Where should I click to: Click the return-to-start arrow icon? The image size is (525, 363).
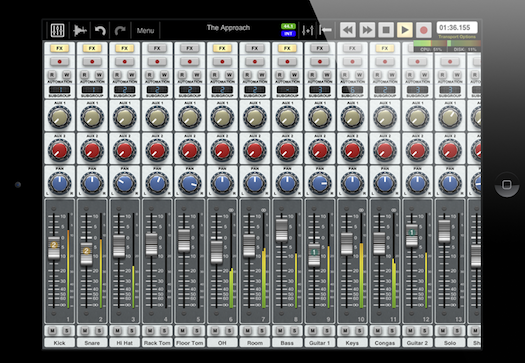[326, 30]
